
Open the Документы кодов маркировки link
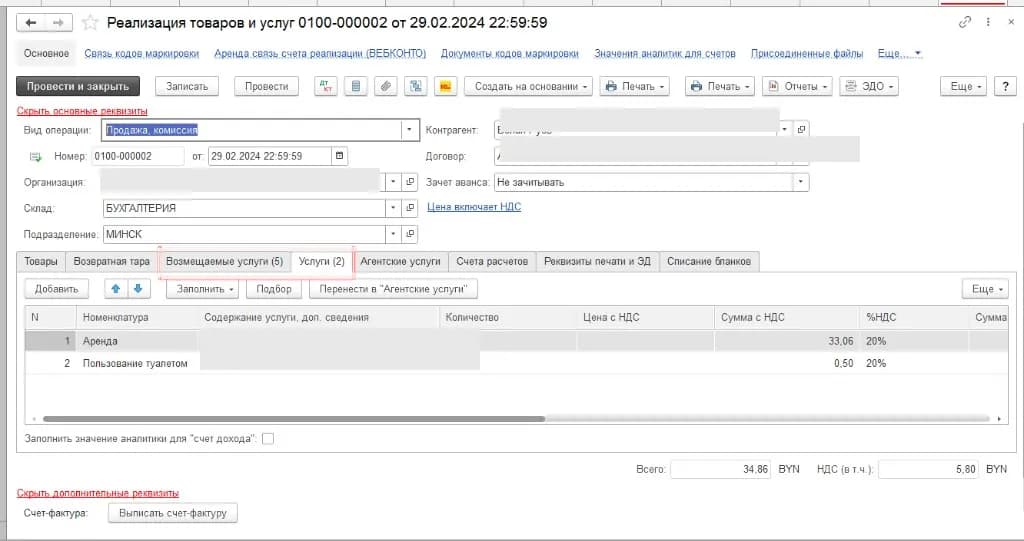[509, 54]
